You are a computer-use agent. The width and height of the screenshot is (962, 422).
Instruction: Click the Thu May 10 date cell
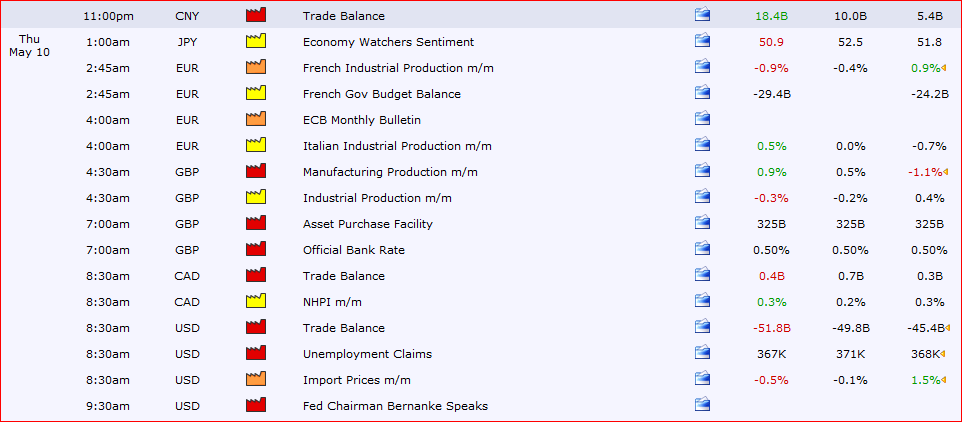29,46
